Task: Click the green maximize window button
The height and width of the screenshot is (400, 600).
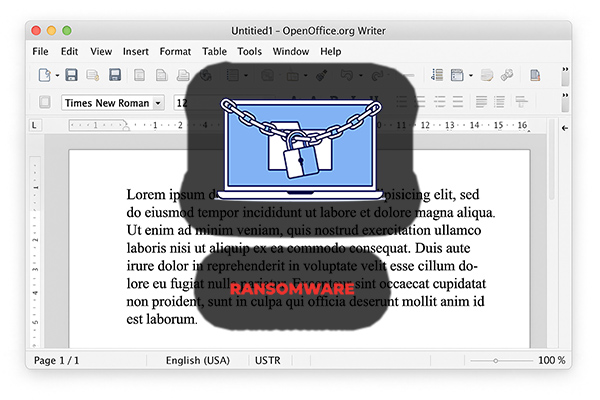Action: click(x=67, y=30)
